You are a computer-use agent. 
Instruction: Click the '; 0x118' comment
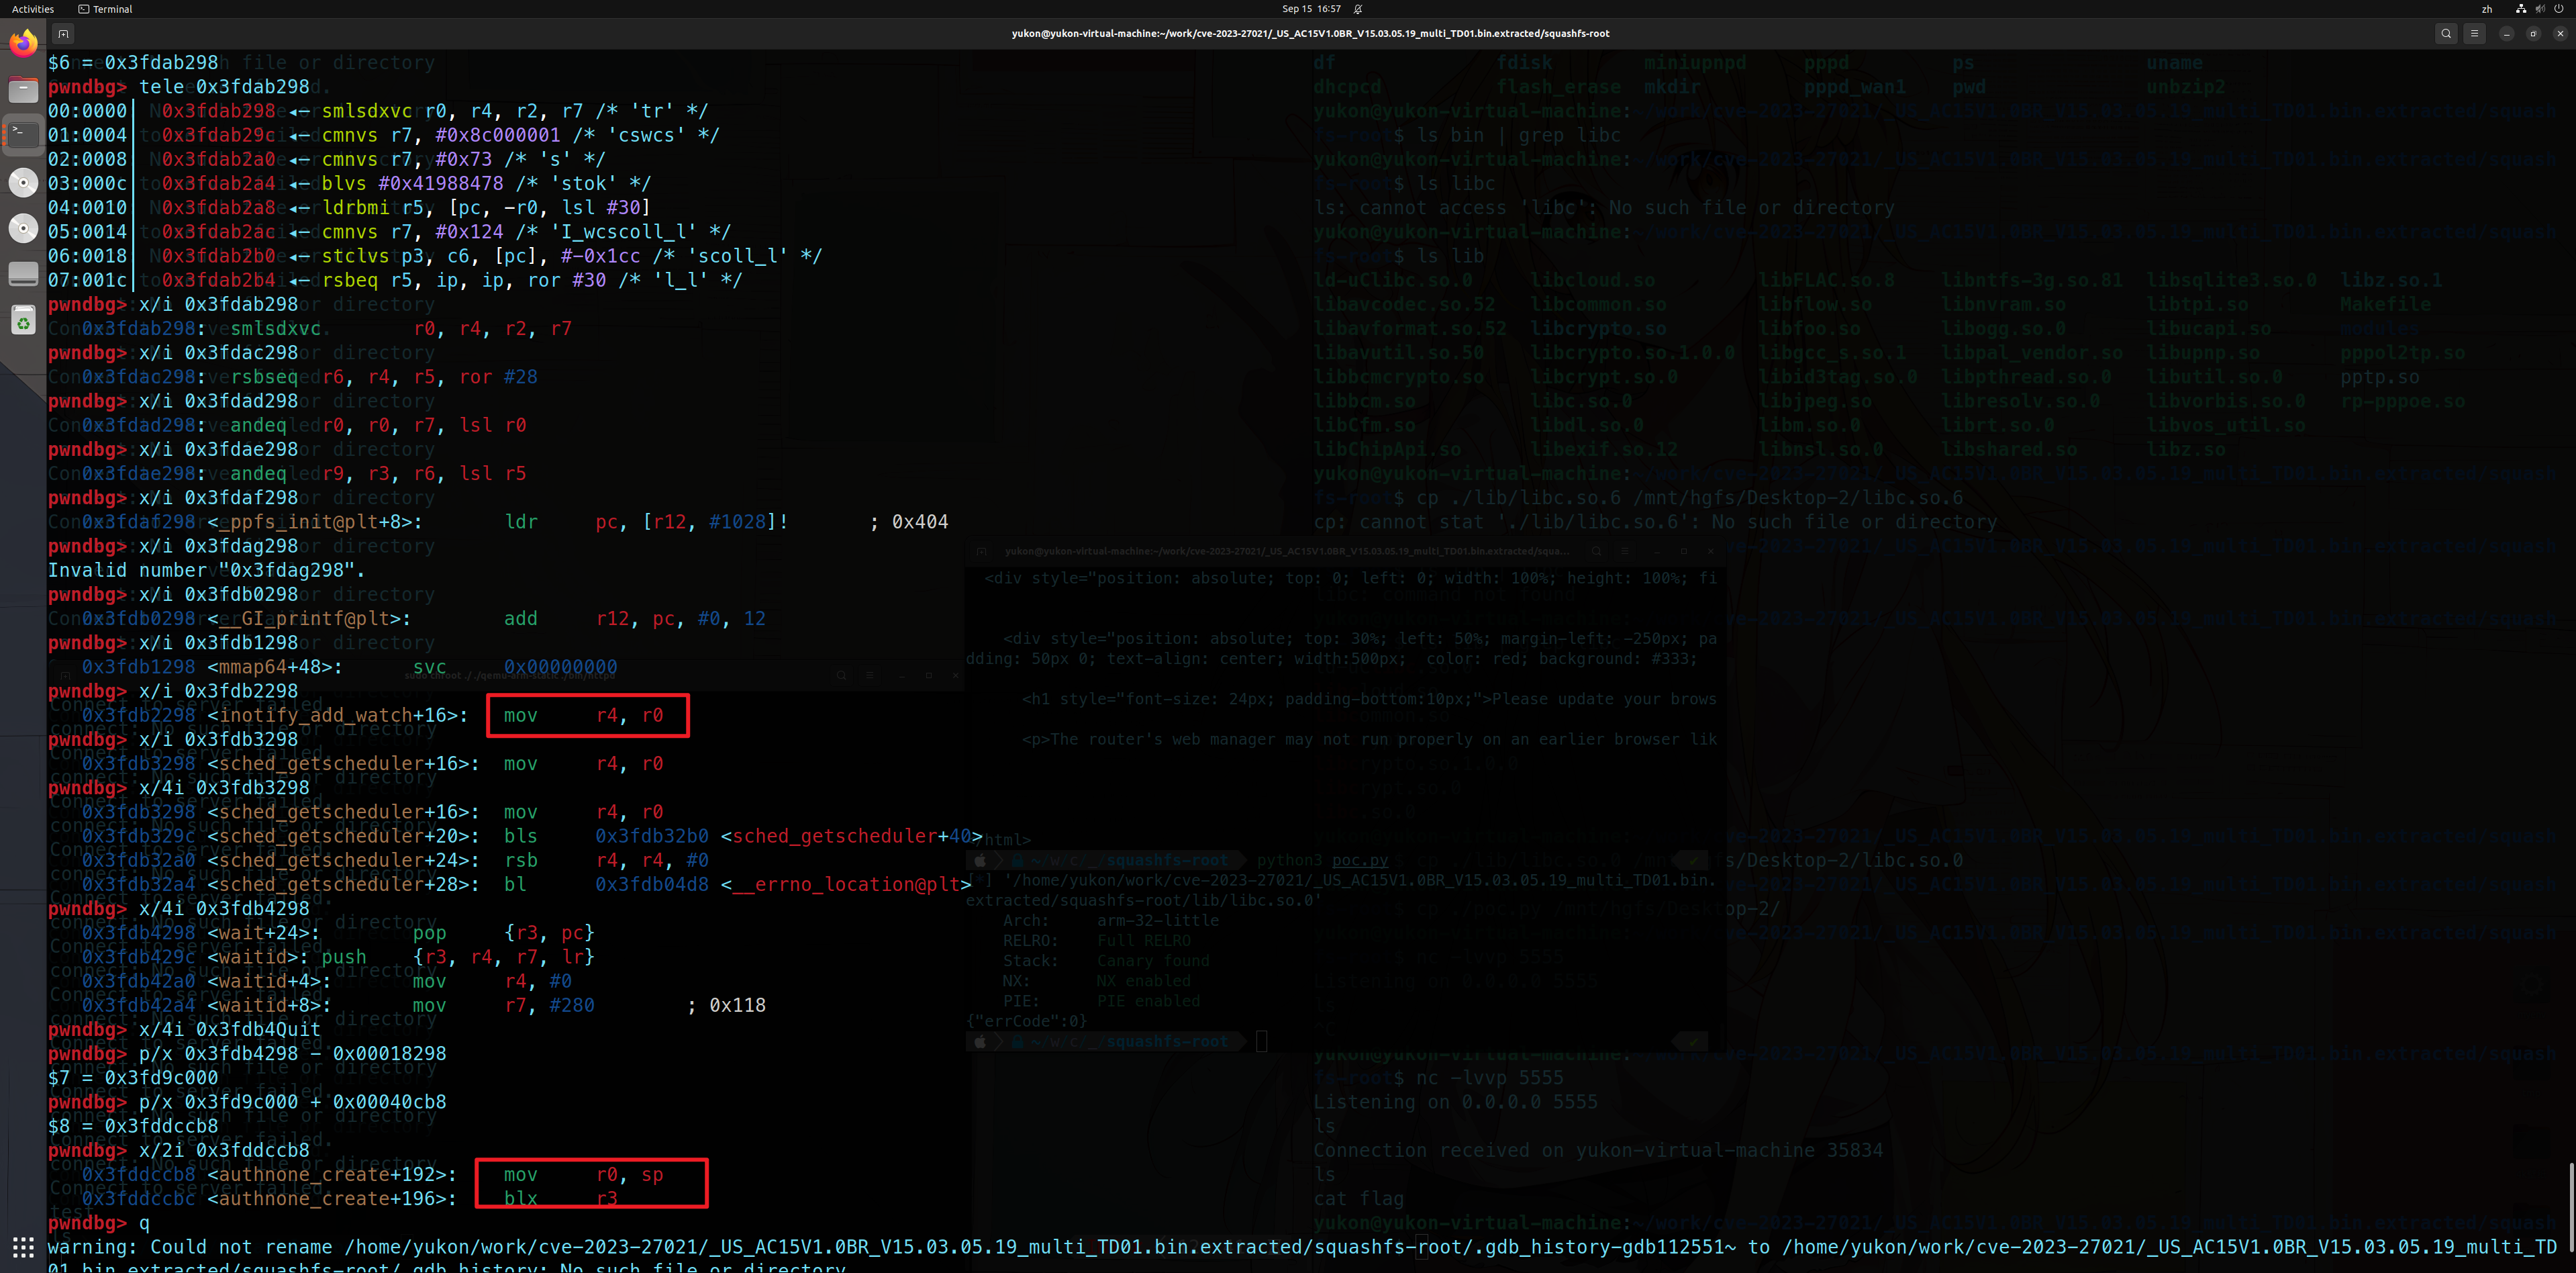click(x=726, y=1005)
